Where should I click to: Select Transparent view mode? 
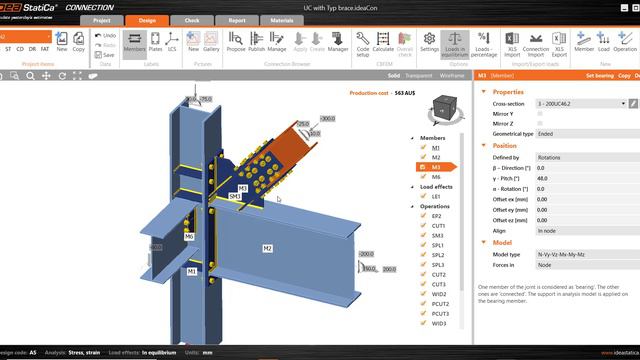coord(419,76)
